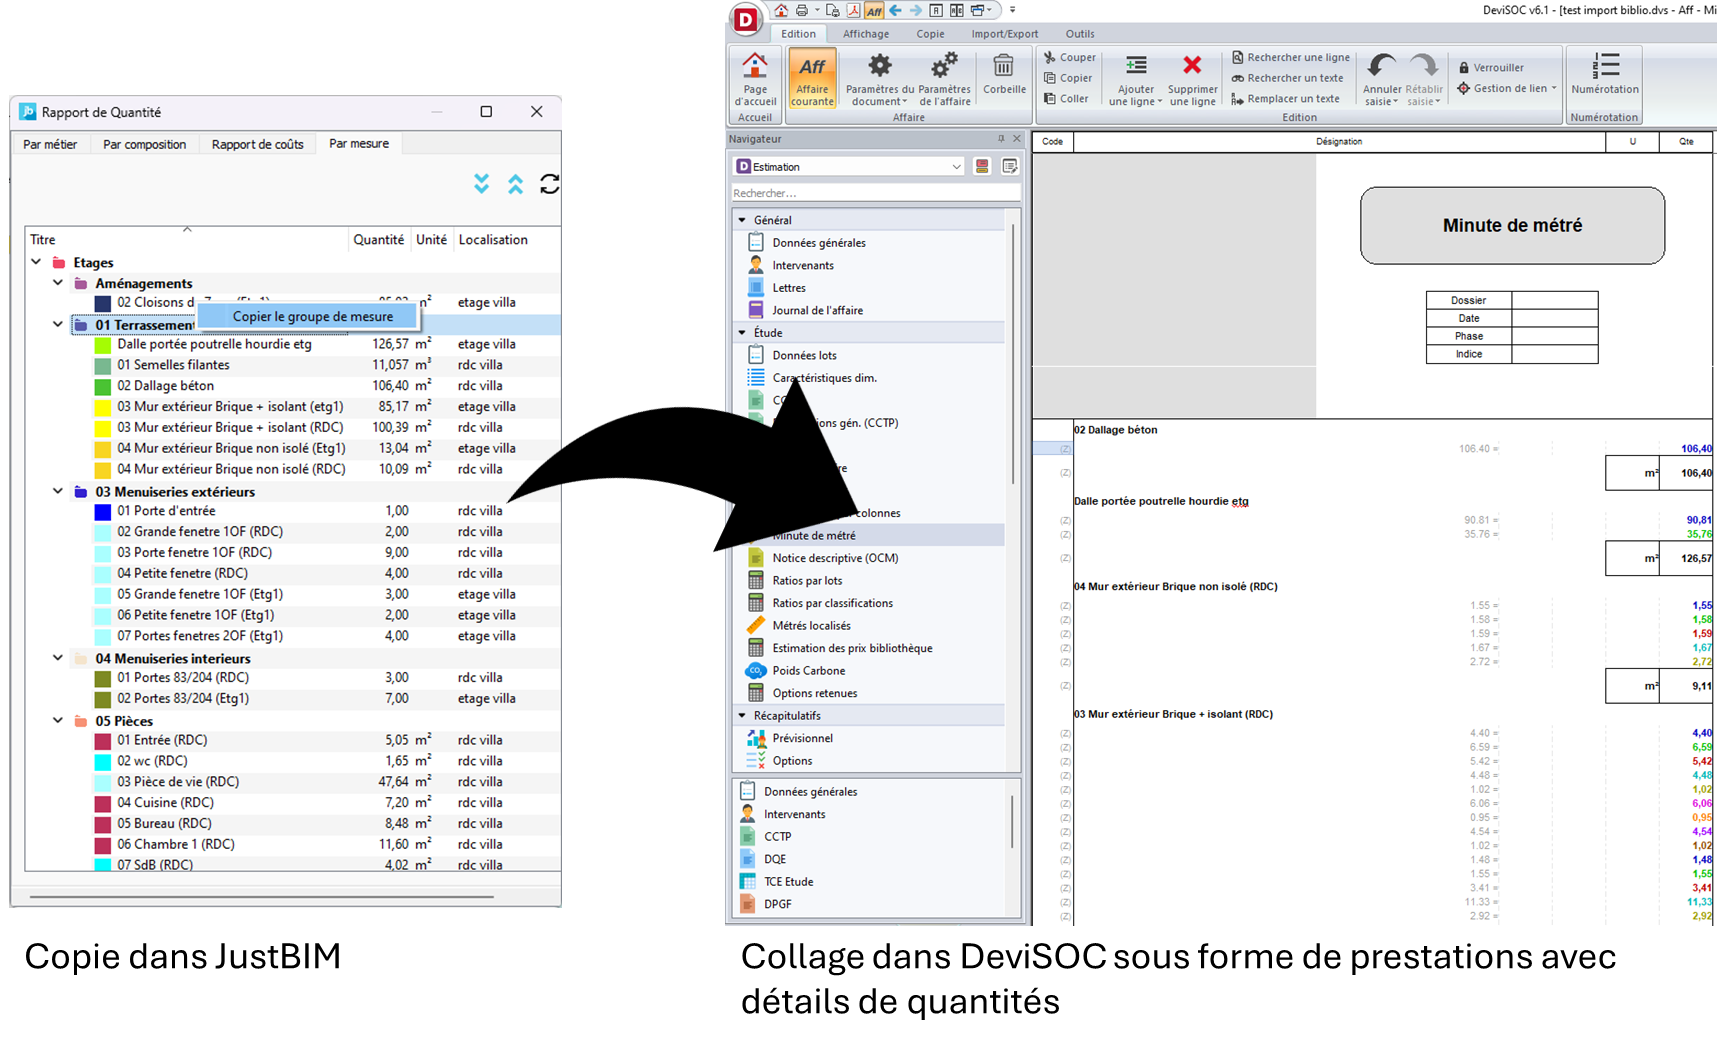Click the red icon beside Estimation dropdown
The image size is (1717, 1048).
pyautogui.click(x=982, y=167)
